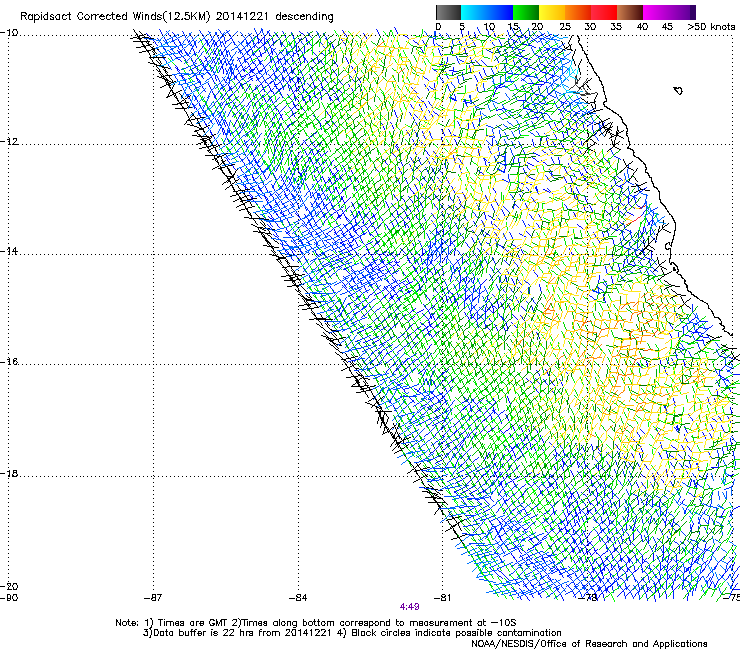This screenshot has width=740, height=650.
Task: Click the yellow 20-25 knots legend segment
Action: [x=552, y=12]
